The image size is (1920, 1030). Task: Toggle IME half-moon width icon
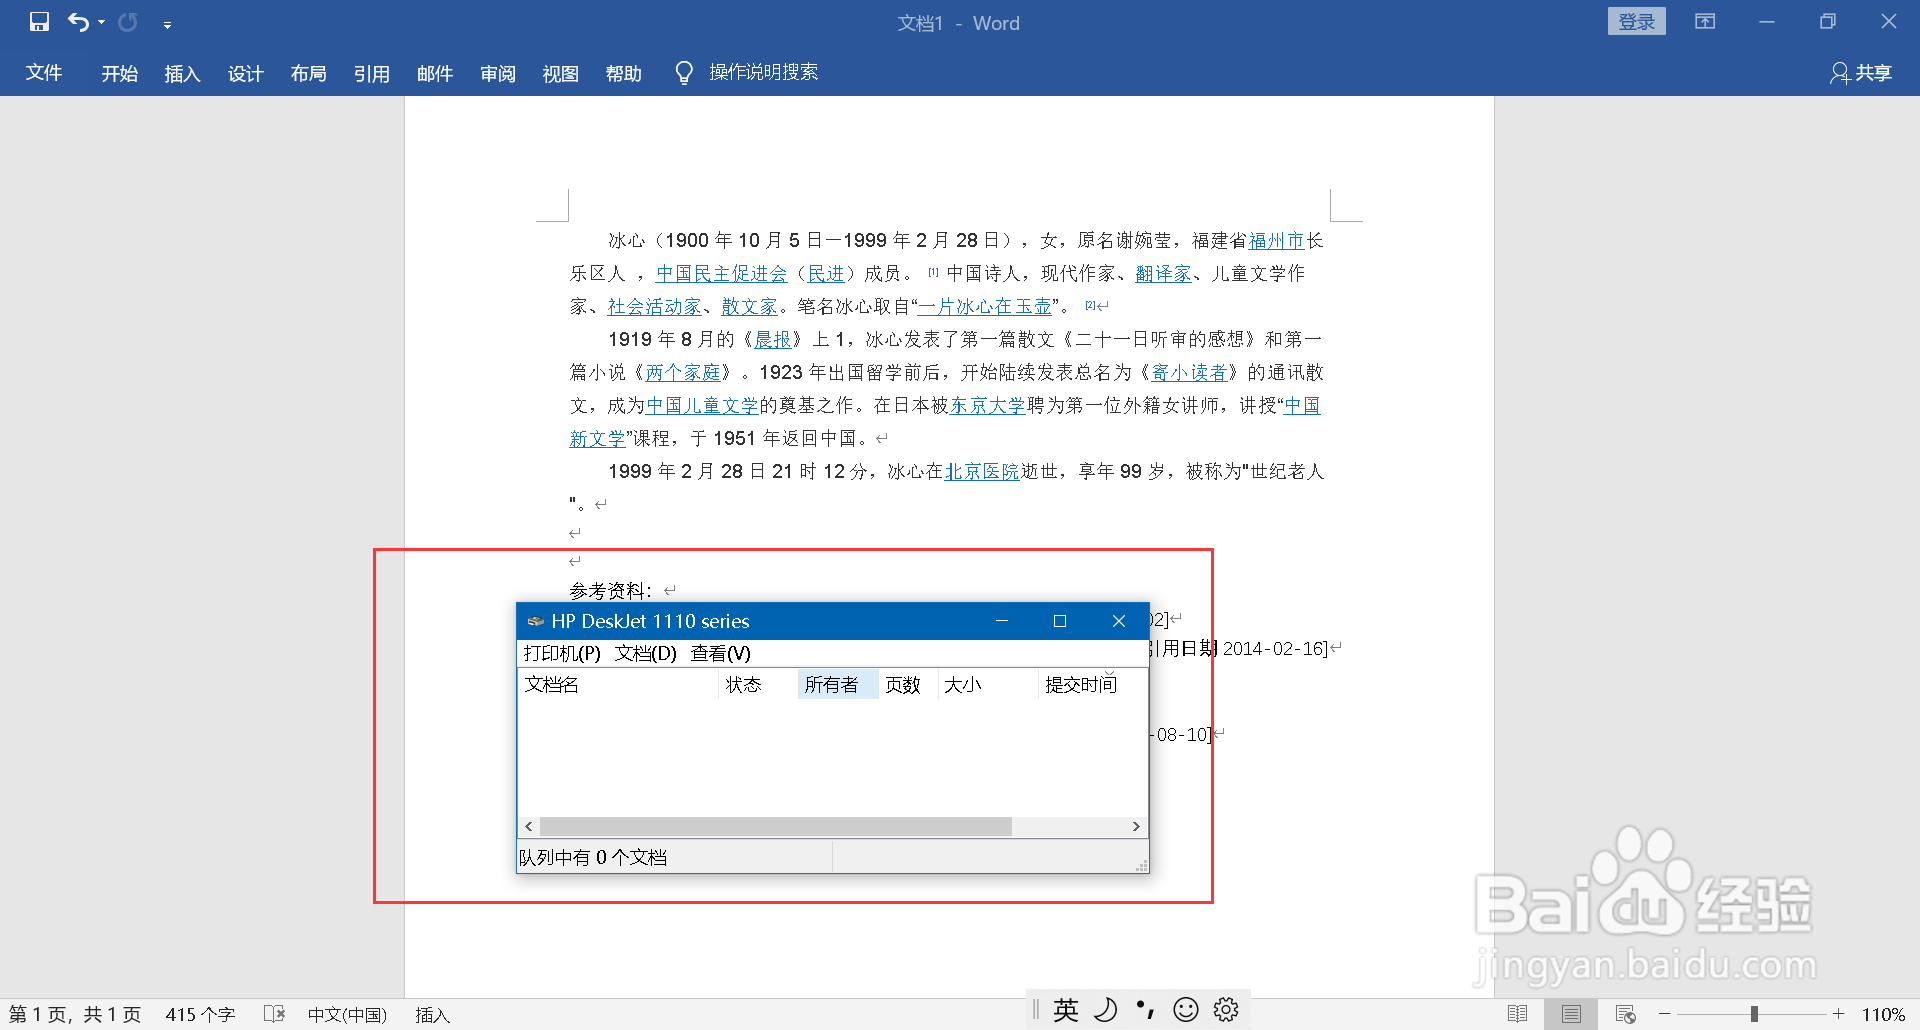(x=1105, y=1010)
